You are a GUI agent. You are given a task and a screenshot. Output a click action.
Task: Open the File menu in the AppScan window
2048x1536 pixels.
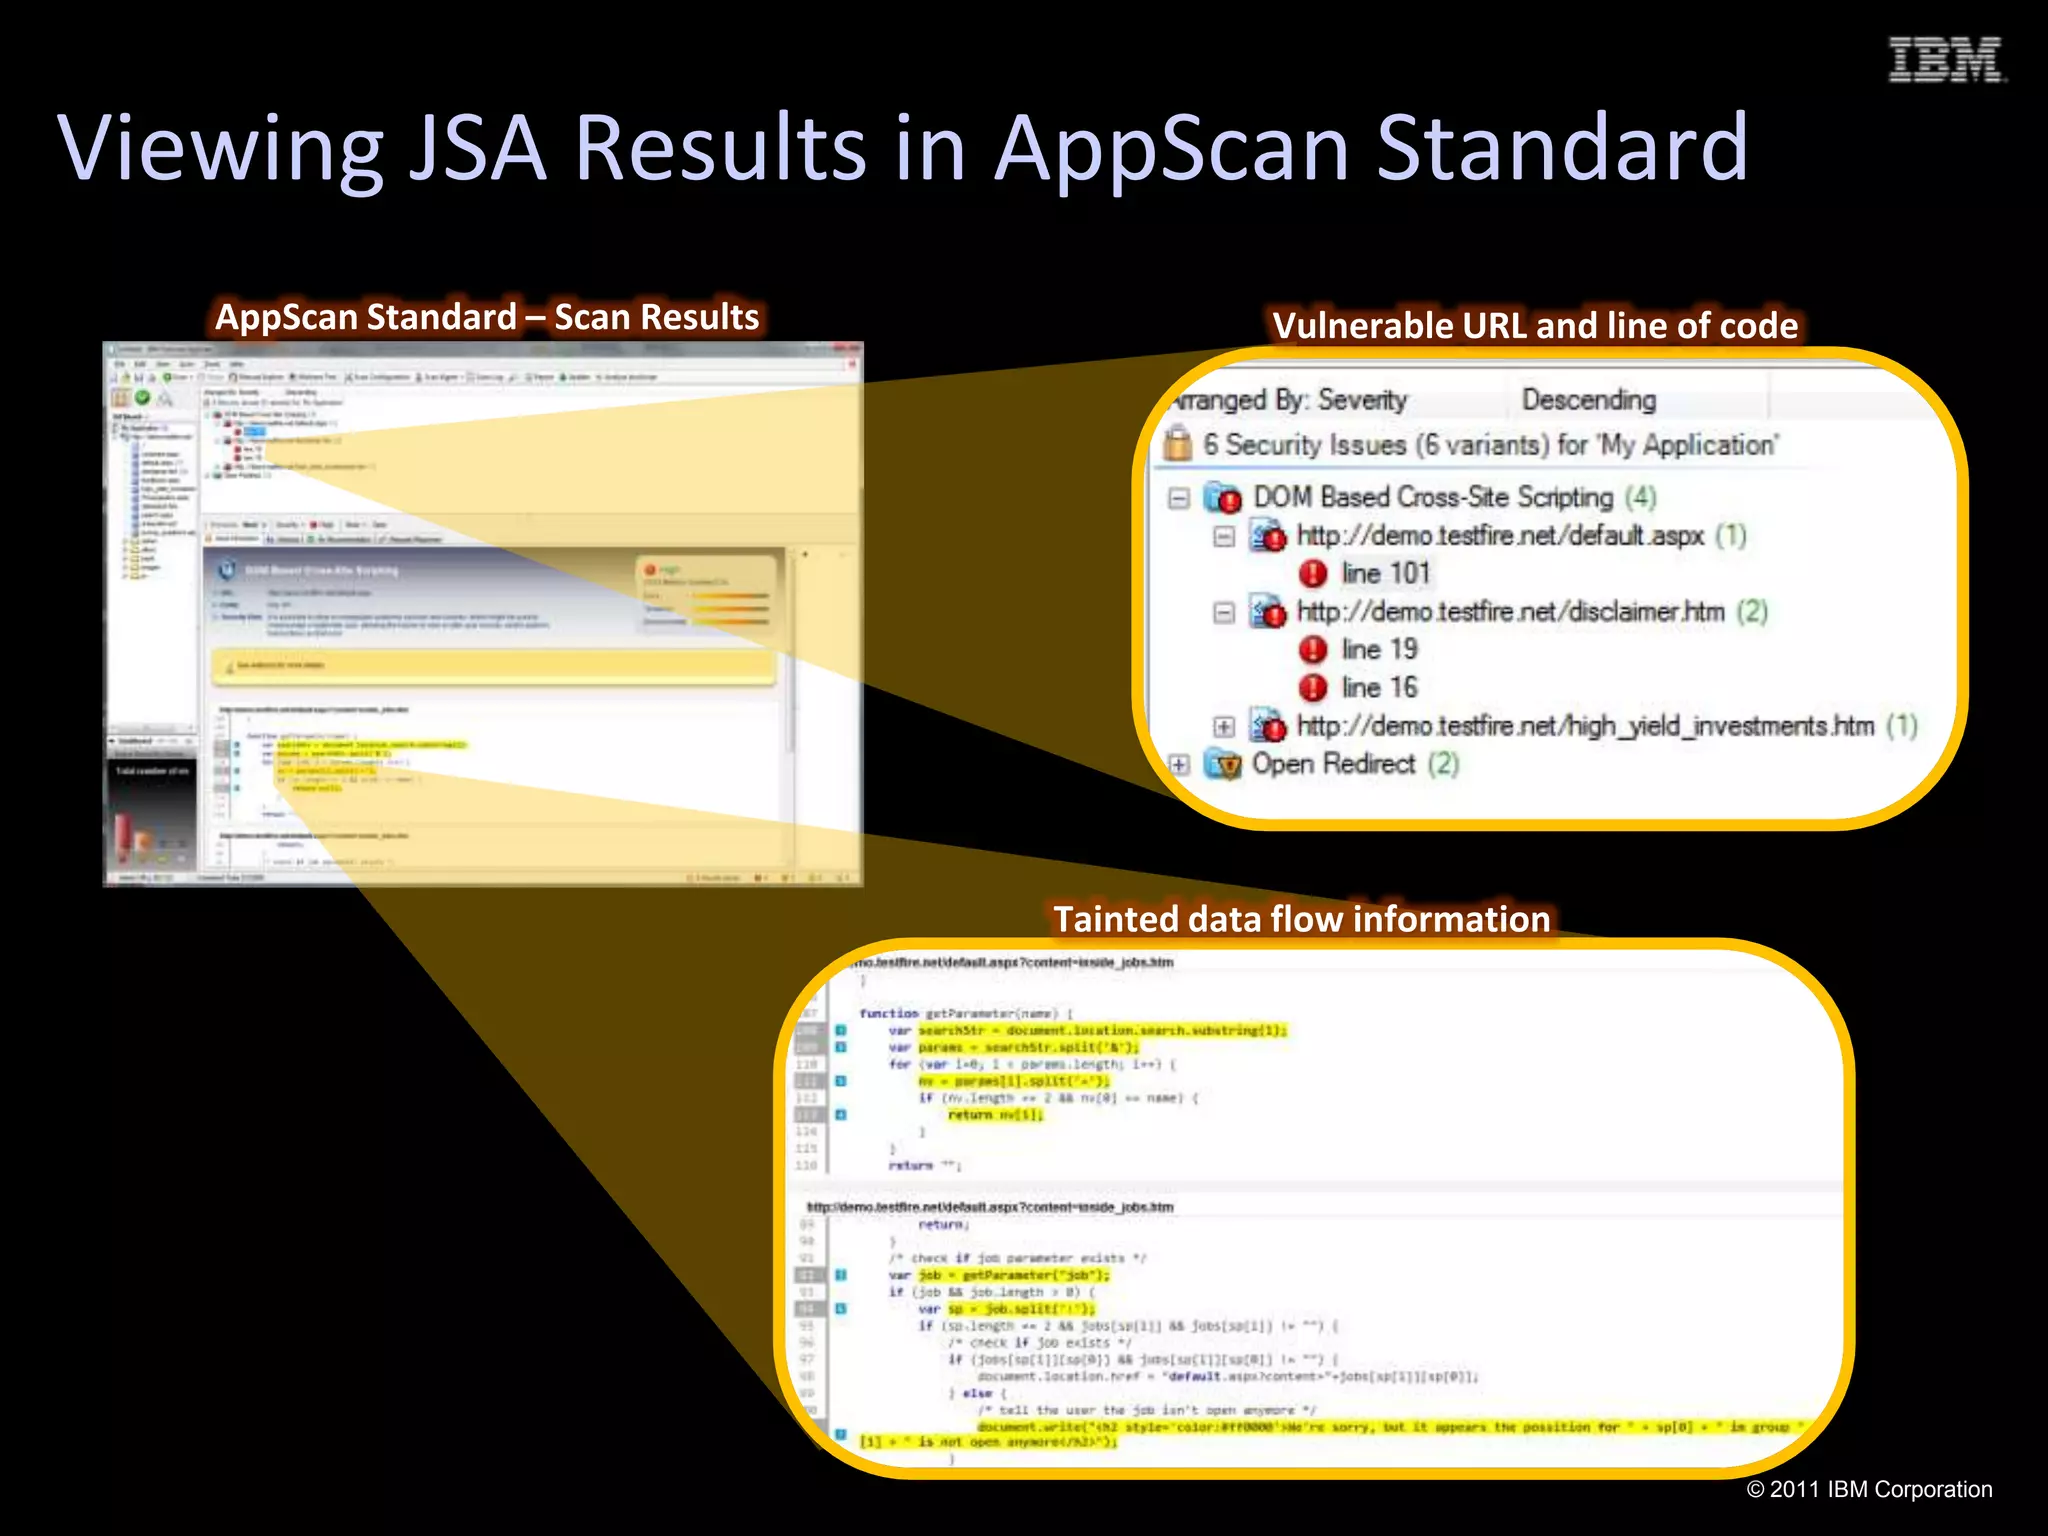119,364
